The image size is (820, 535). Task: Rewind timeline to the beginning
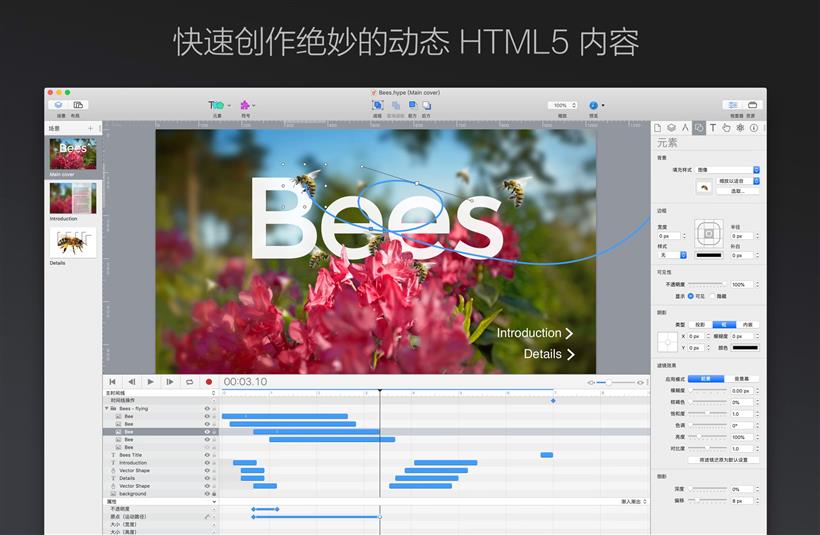pos(112,381)
